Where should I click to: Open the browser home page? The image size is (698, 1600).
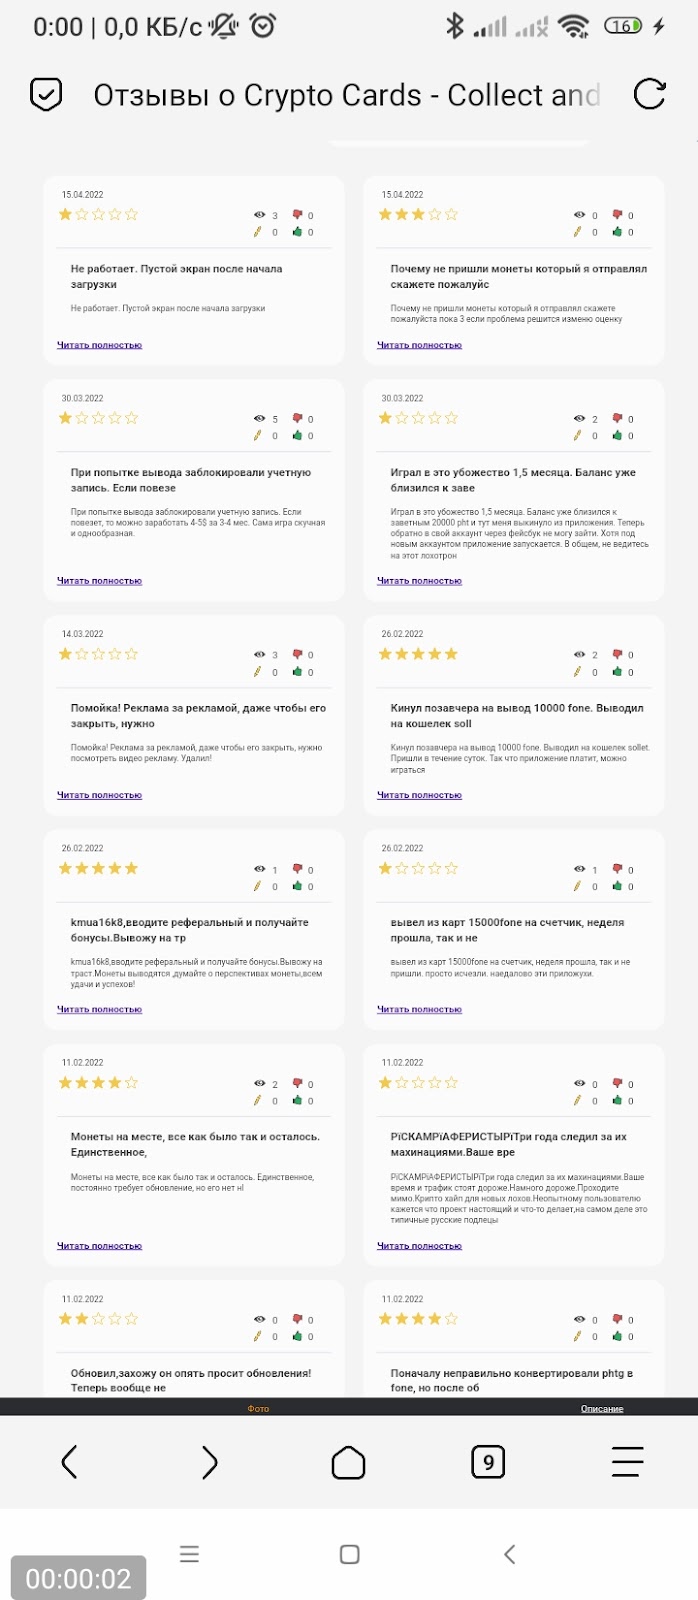(x=348, y=1462)
